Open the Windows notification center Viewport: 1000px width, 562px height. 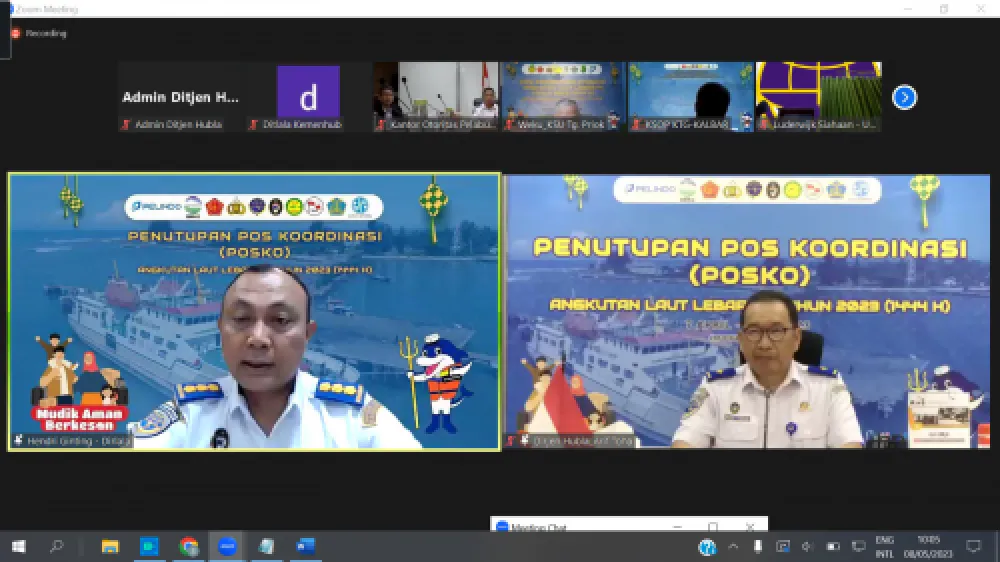coord(973,547)
